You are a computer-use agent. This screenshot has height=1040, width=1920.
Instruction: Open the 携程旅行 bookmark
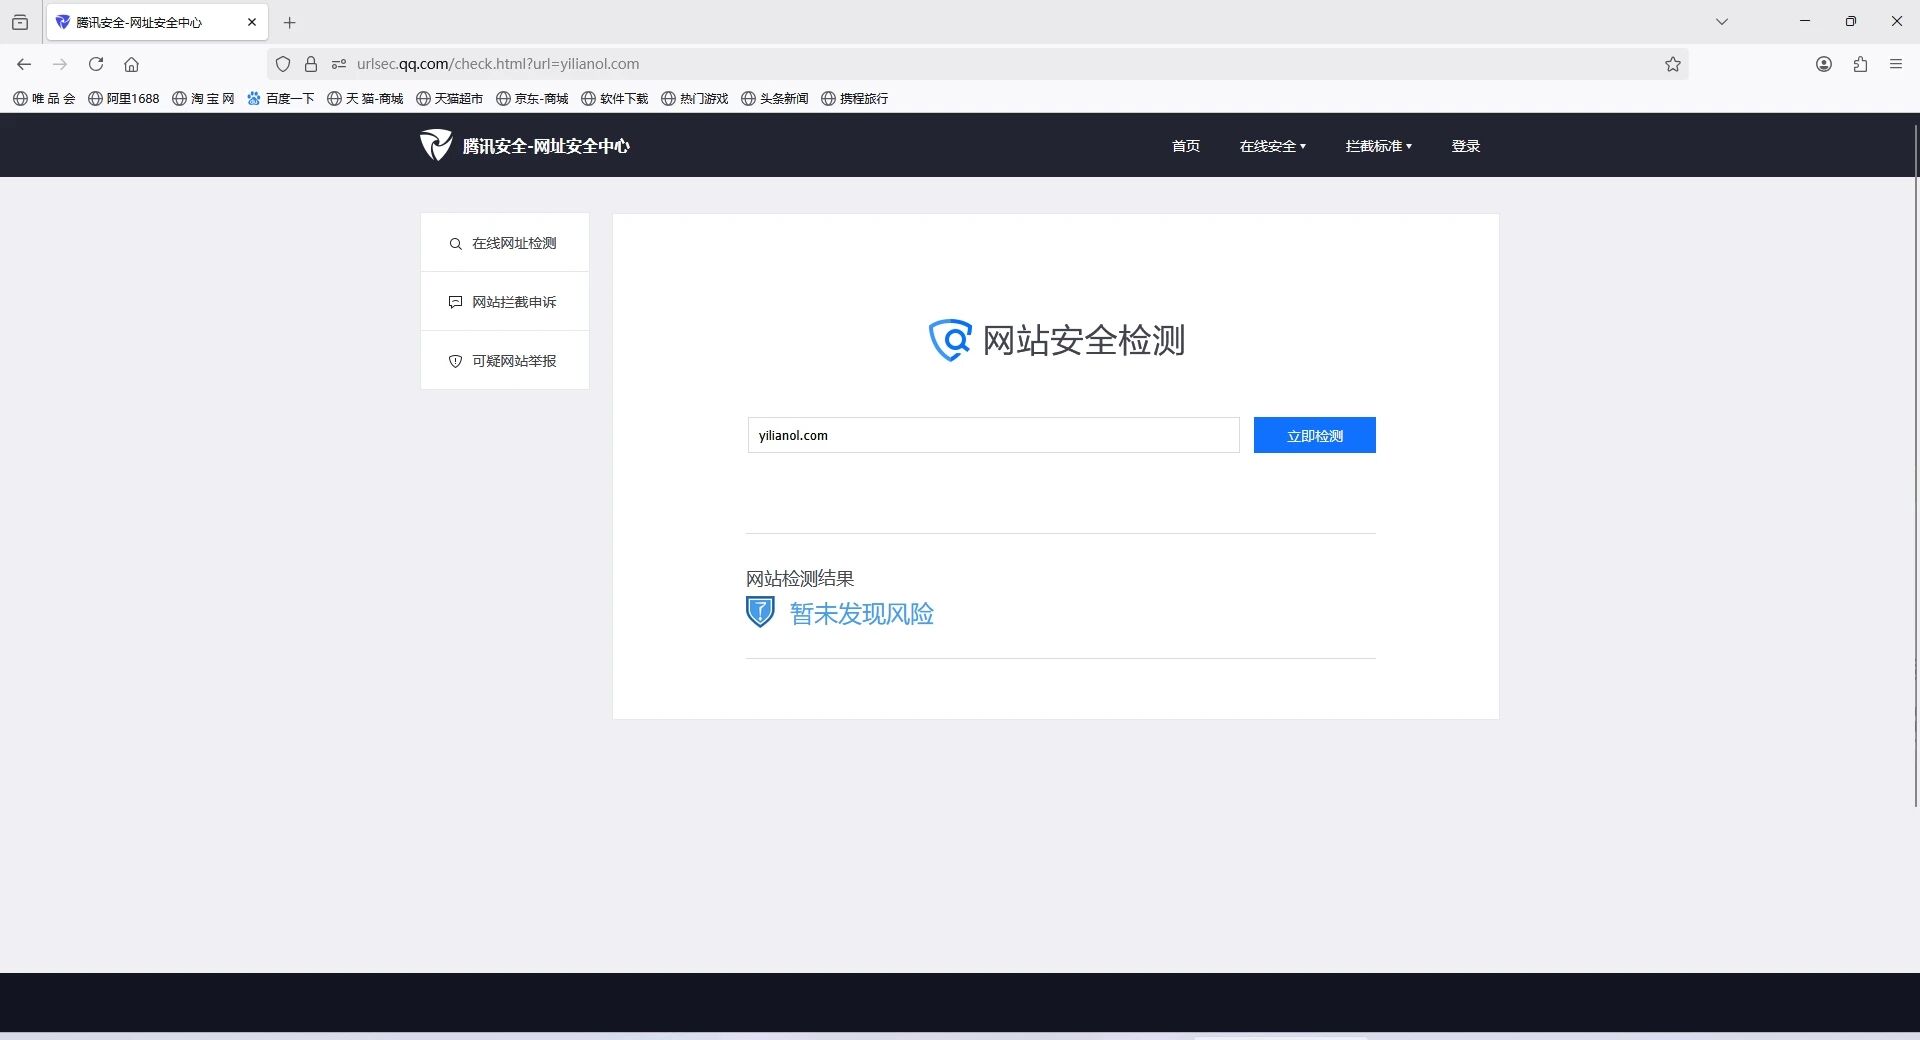(x=855, y=98)
